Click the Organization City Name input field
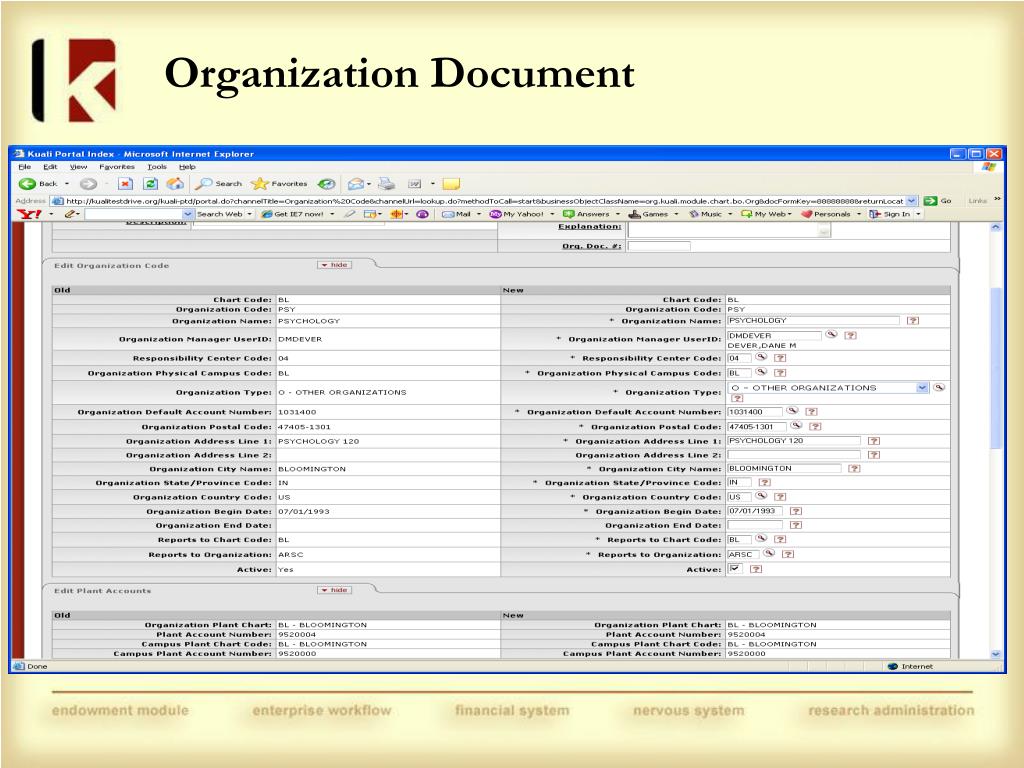This screenshot has height=768, width=1024. [784, 468]
